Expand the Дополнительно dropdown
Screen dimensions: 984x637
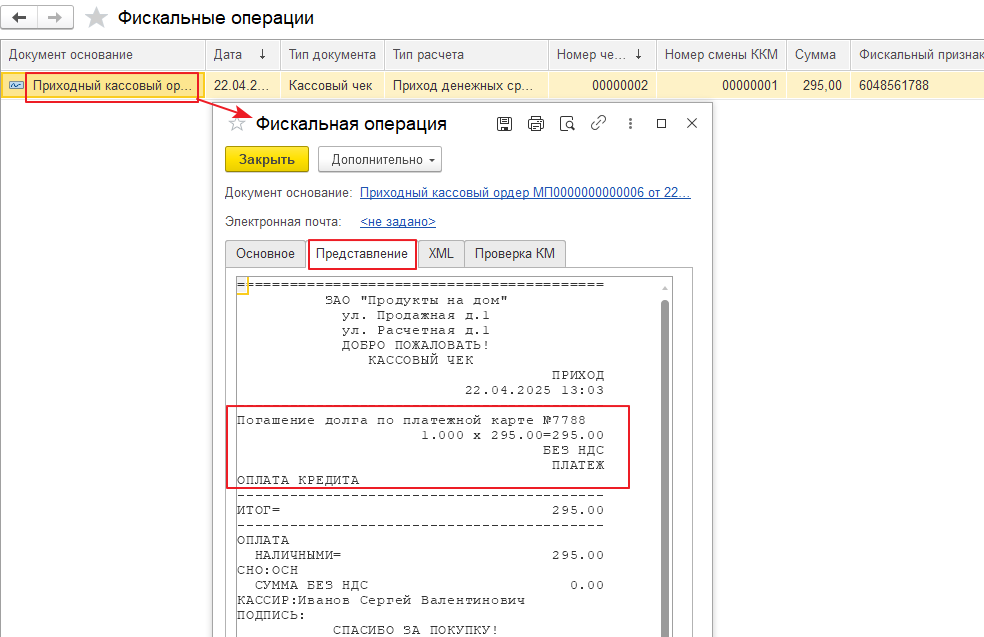click(x=380, y=160)
